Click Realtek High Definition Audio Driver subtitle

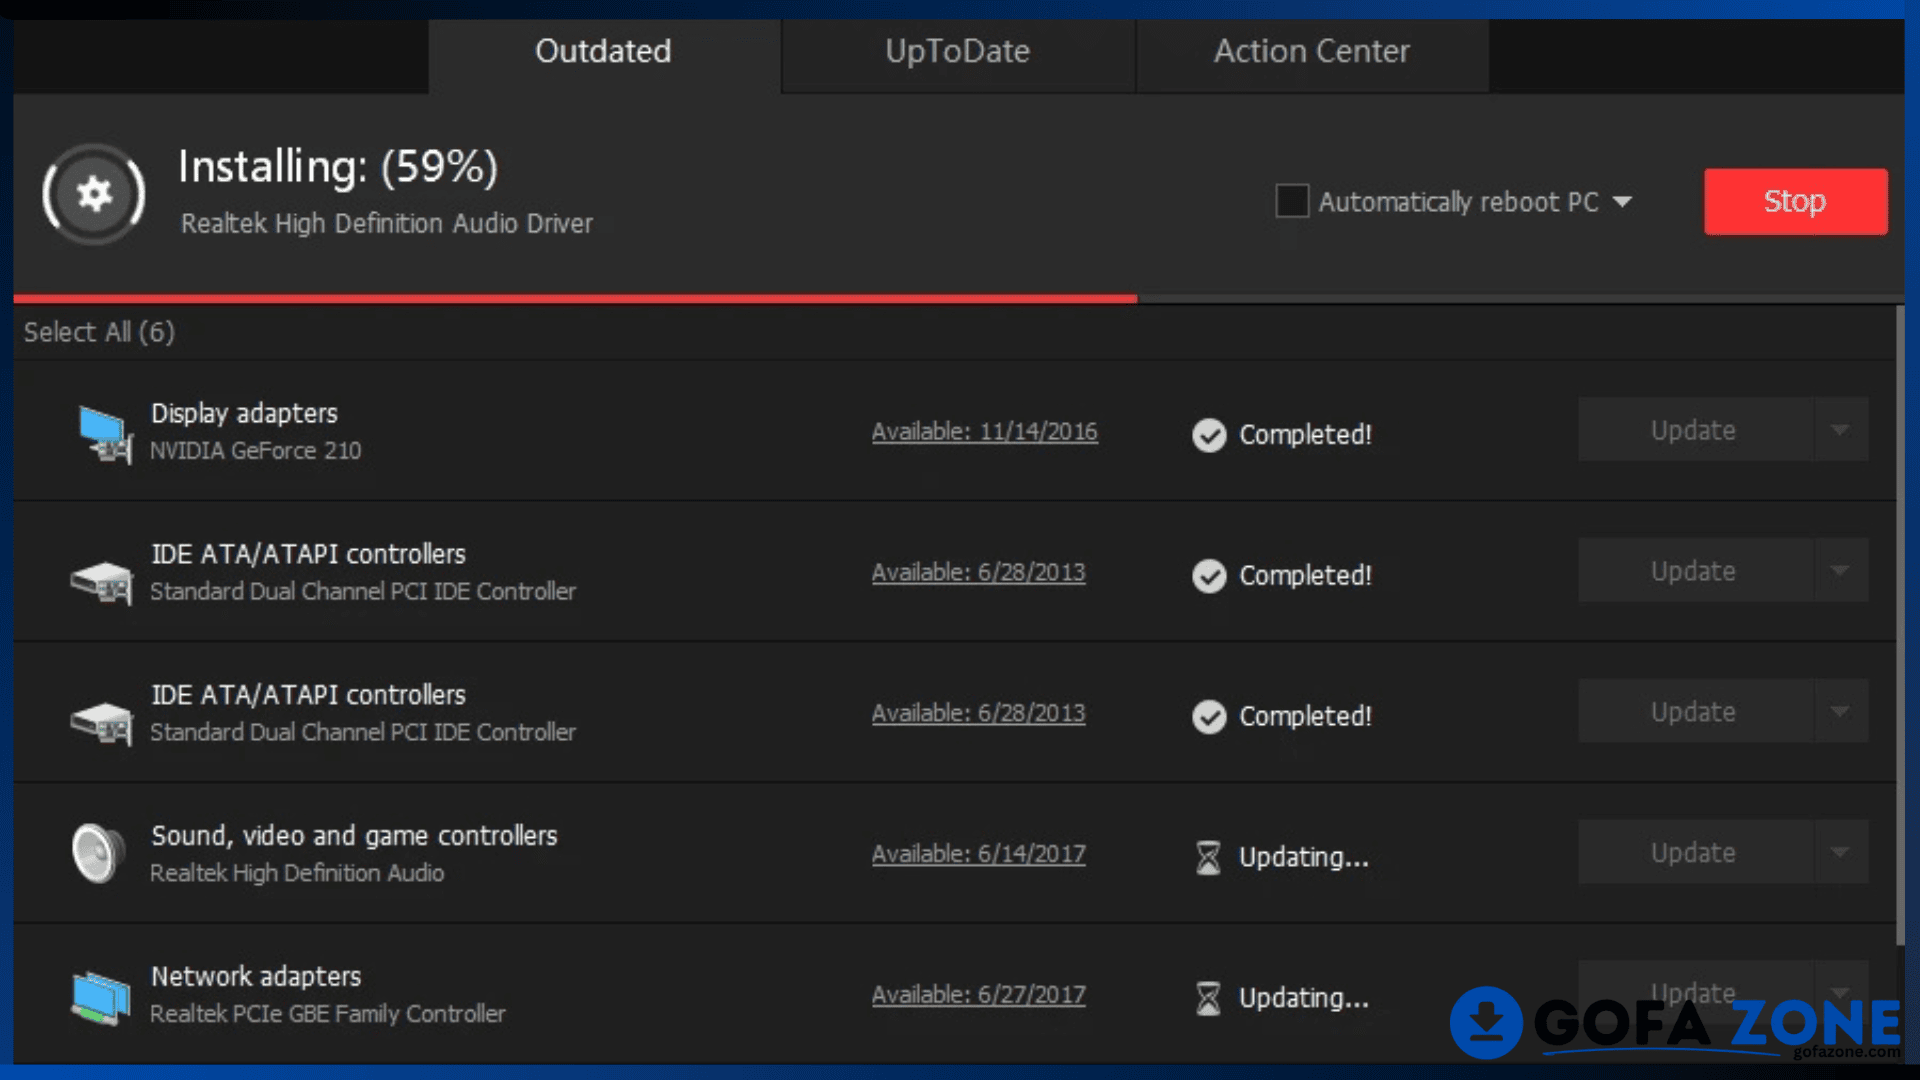pos(387,223)
